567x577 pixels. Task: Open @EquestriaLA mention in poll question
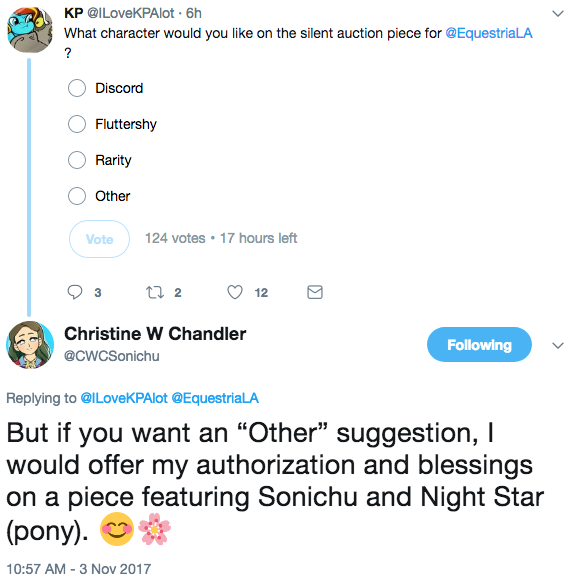489,33
